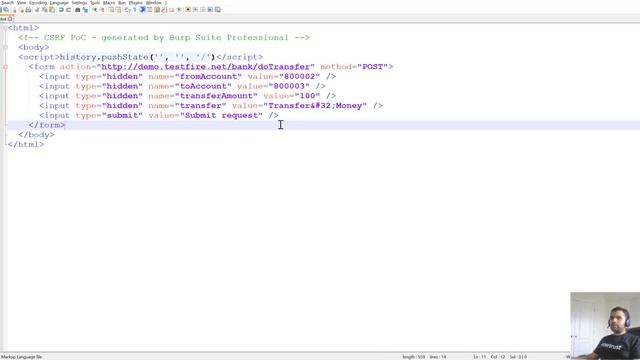Toggle Synchronize Vertical Scrolling icon

pos(111,9)
